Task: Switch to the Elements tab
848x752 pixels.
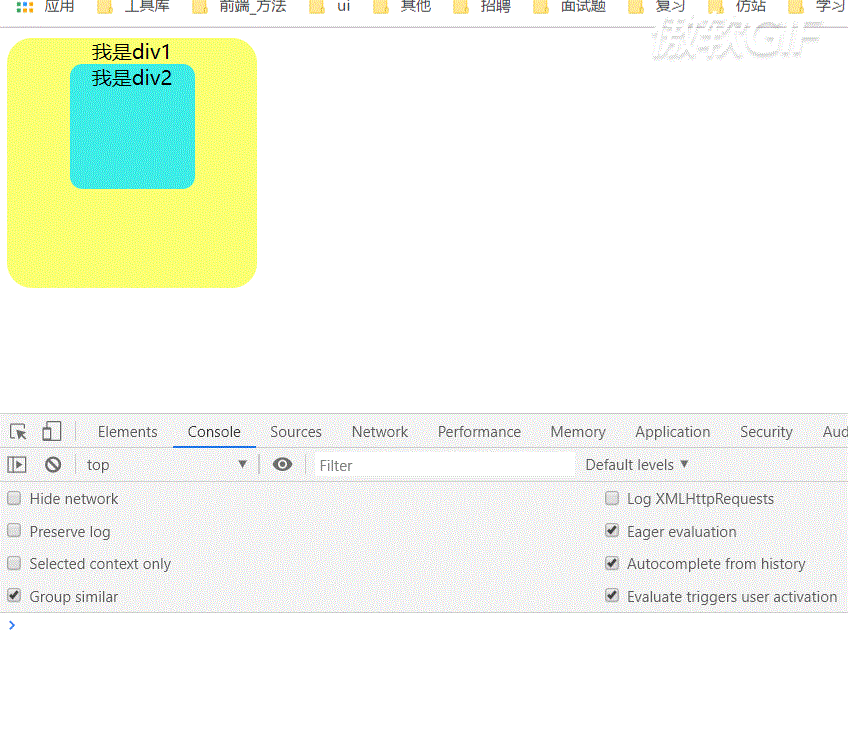Action: (128, 432)
